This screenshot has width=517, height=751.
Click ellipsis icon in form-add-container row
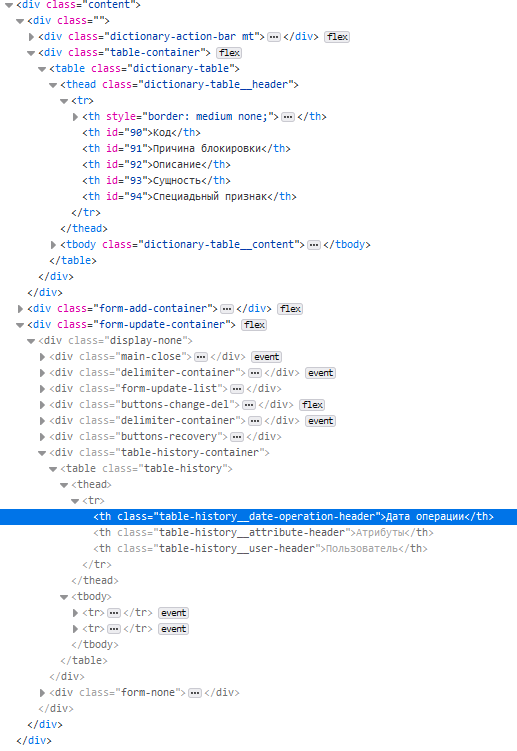(x=227, y=309)
